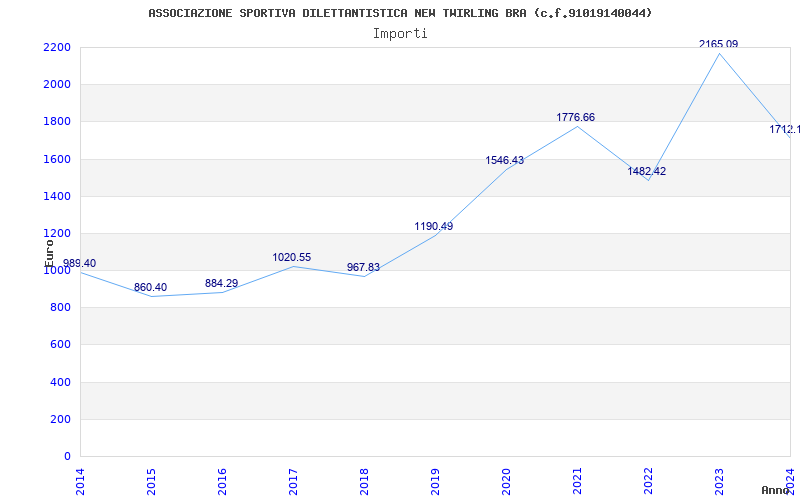800x500 pixels.
Task: Click the x-axis year 2021
Action: click(577, 482)
